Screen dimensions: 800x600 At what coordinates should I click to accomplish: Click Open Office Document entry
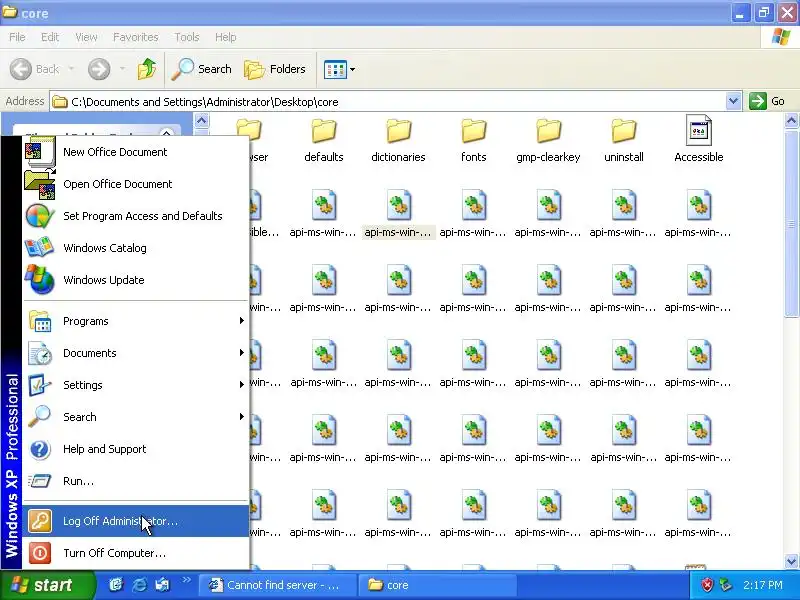136,184
